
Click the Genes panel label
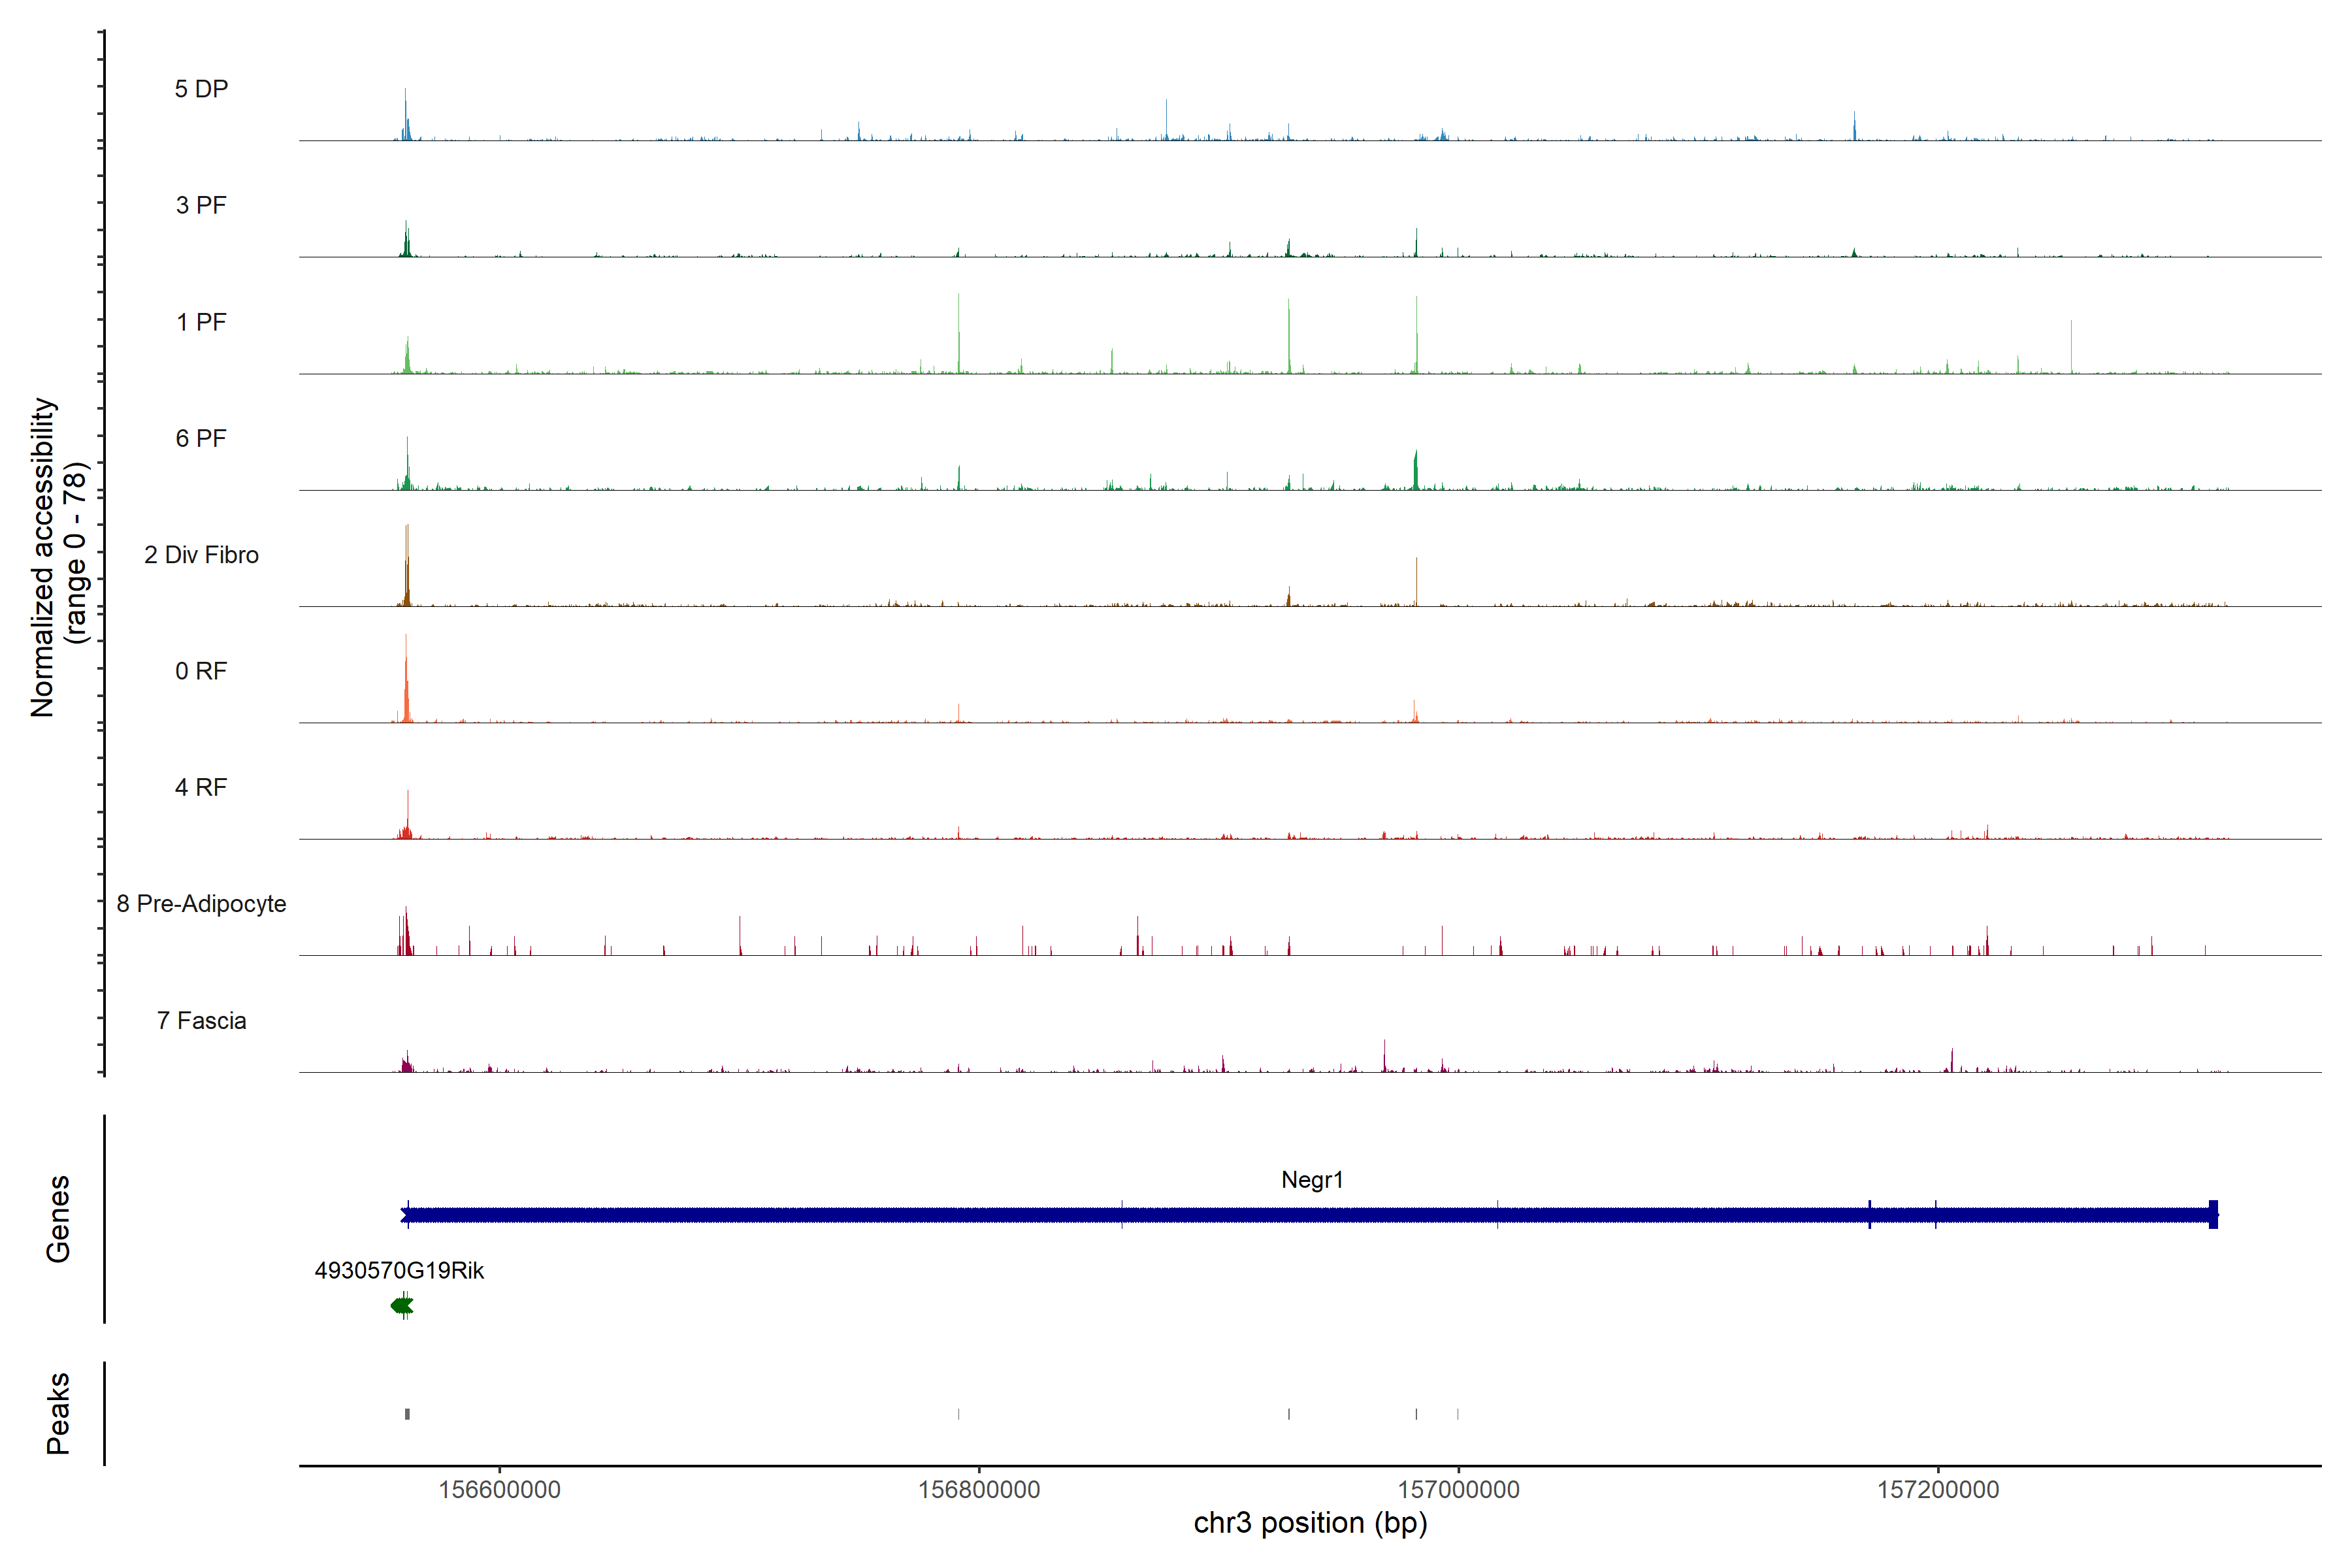pyautogui.click(x=58, y=1218)
